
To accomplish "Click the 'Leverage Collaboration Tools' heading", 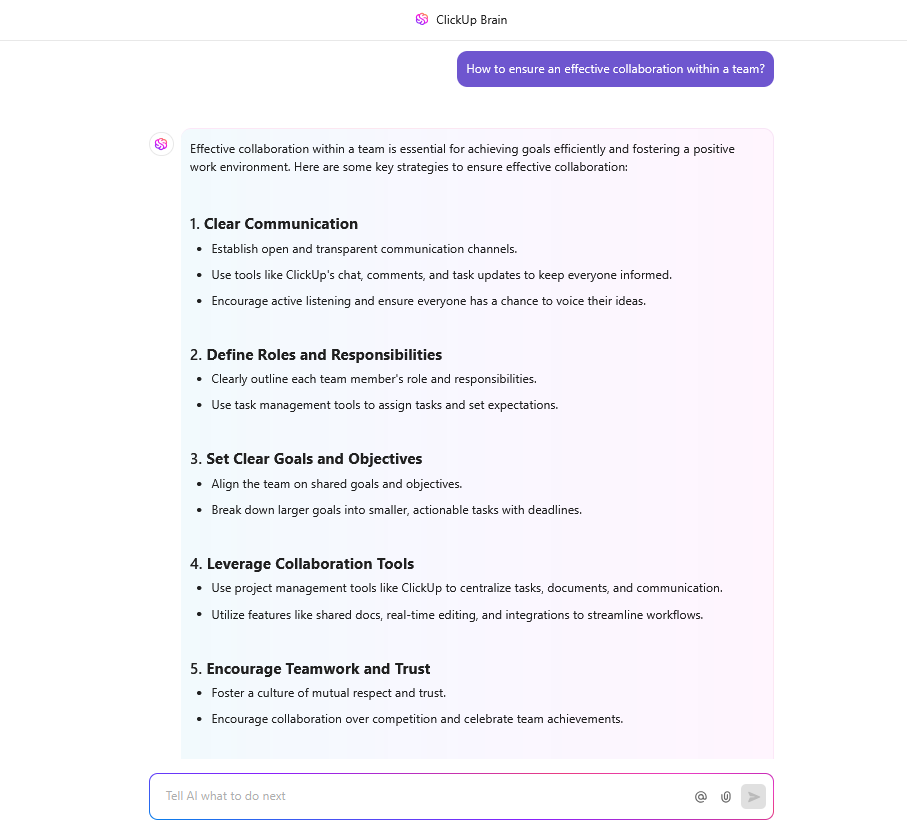I will tap(310, 564).
